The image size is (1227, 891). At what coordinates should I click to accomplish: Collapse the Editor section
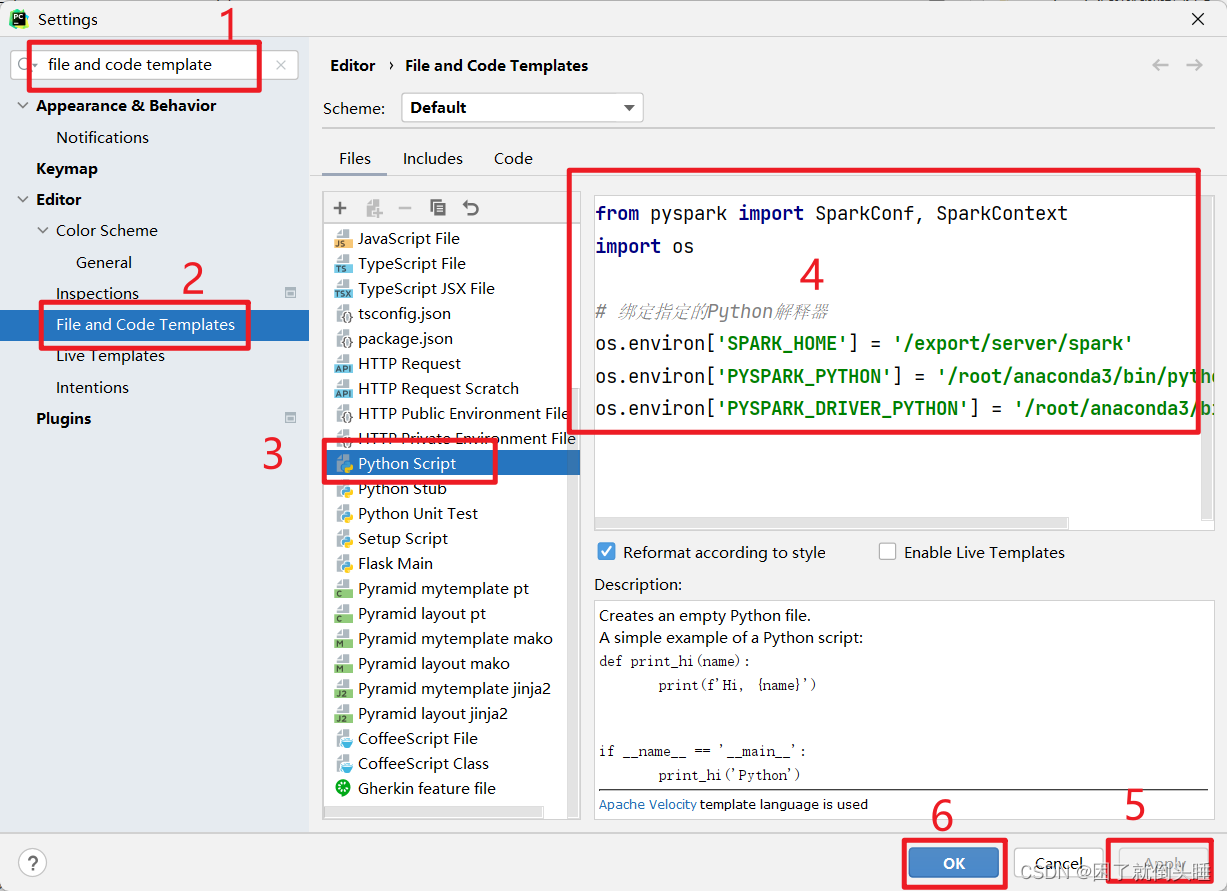pyautogui.click(x=23, y=199)
